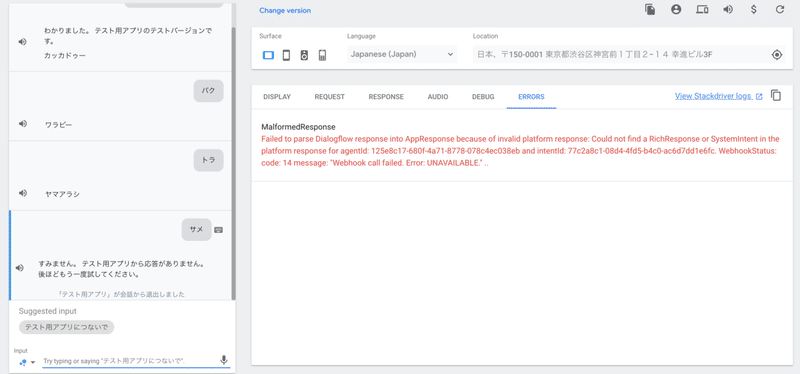
Task: Click the トラ user message bubble
Action: coord(208,160)
